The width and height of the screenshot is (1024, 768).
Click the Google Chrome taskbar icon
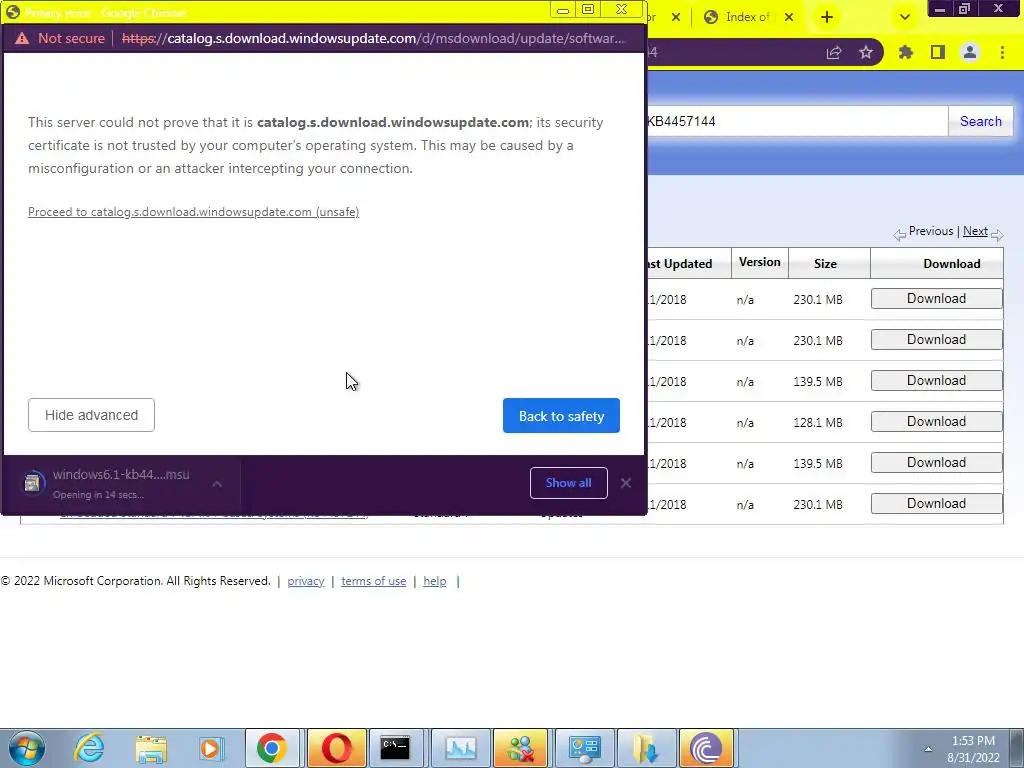click(272, 748)
